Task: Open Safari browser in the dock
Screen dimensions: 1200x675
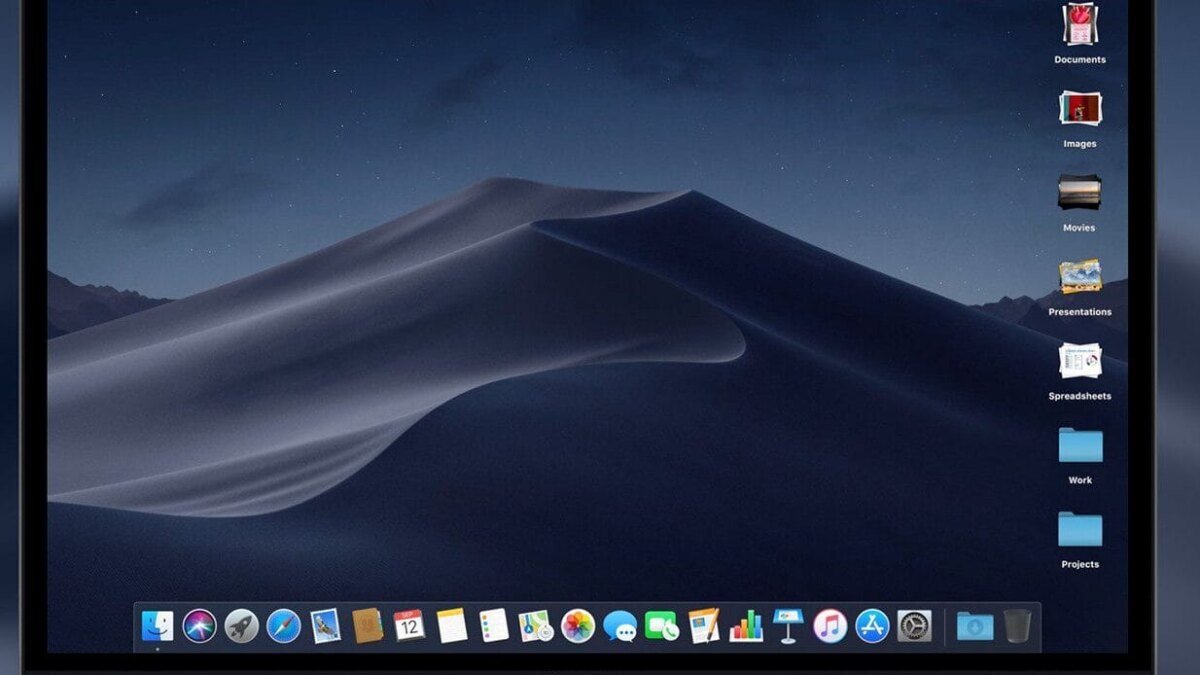Action: 283,626
